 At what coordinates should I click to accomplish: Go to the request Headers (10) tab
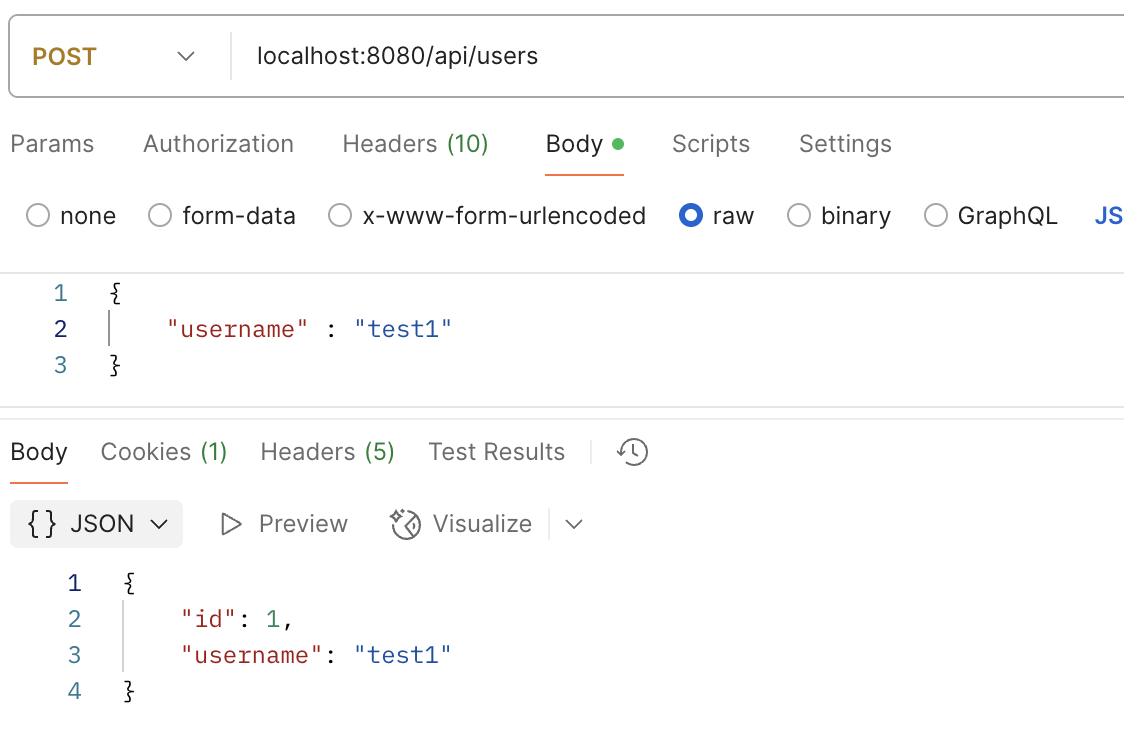click(415, 144)
